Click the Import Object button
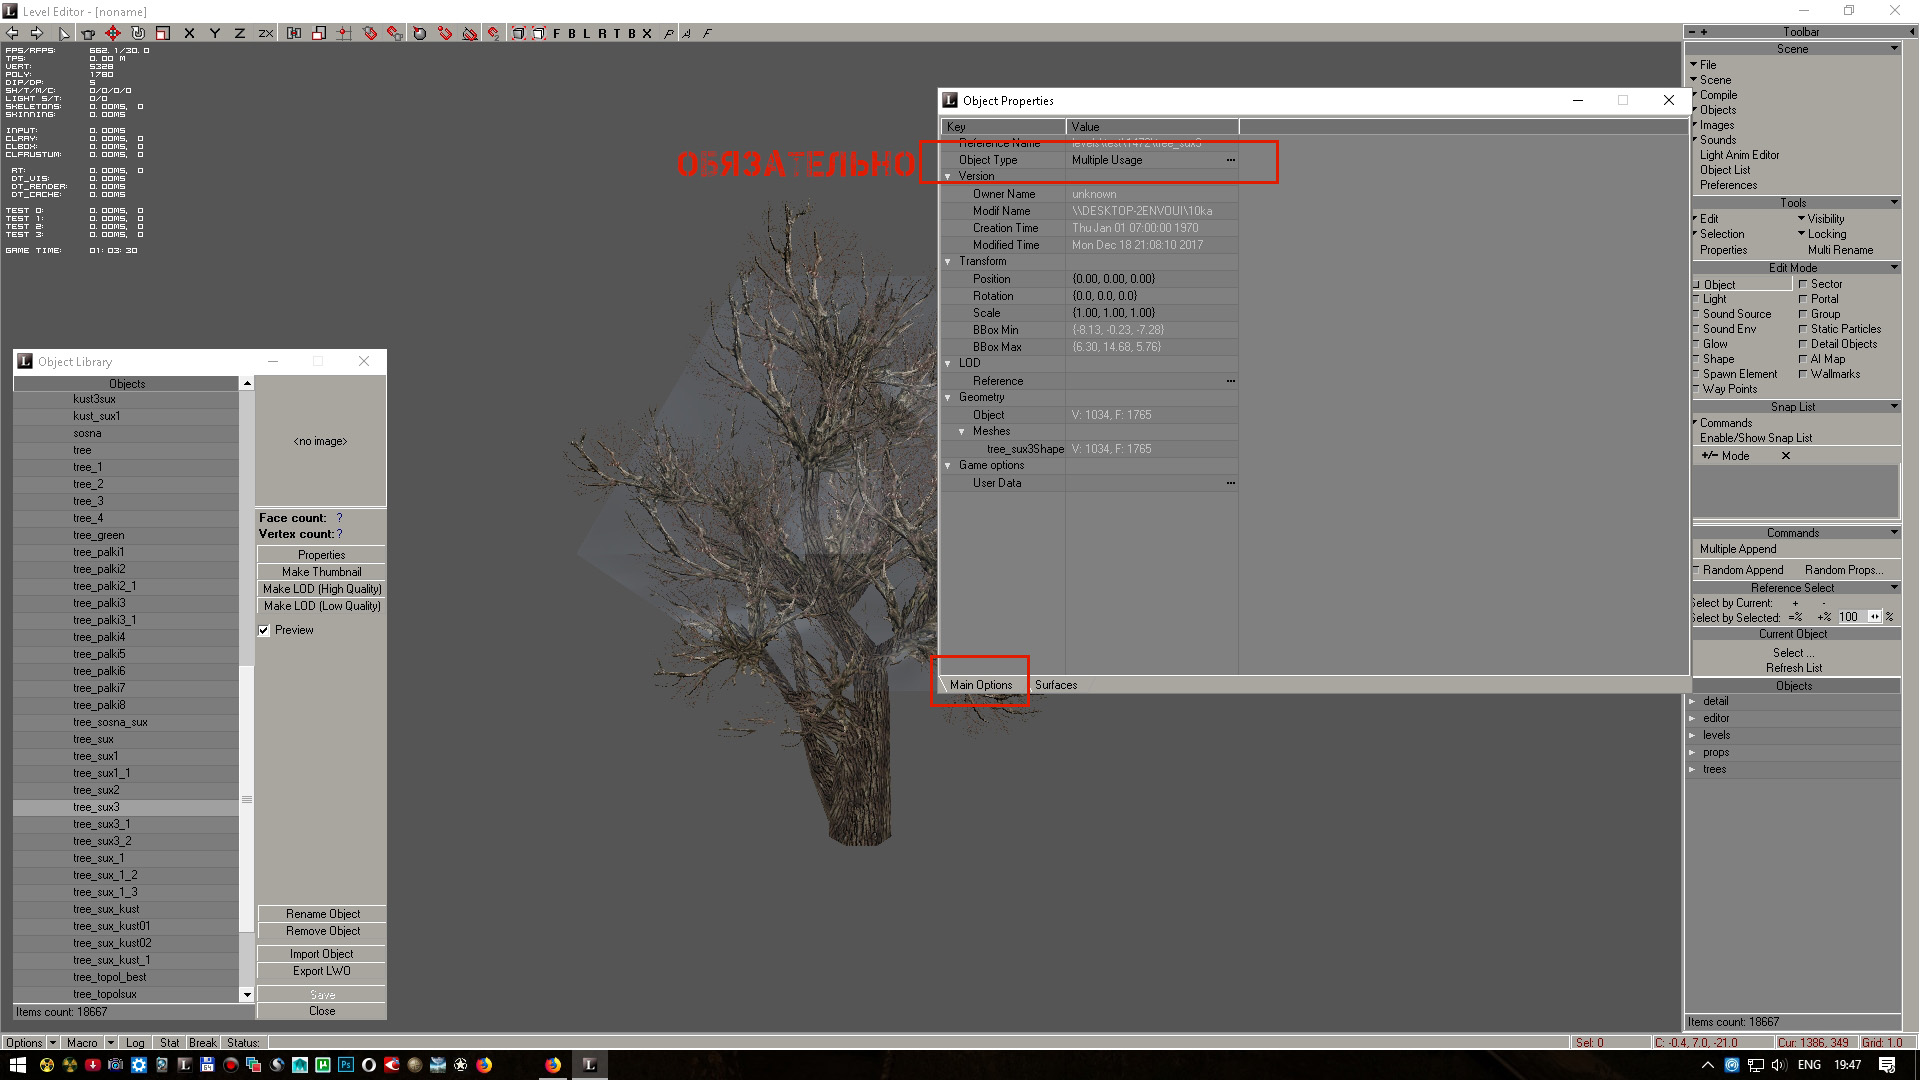Viewport: 1920px width, 1080px height. tap(321, 954)
